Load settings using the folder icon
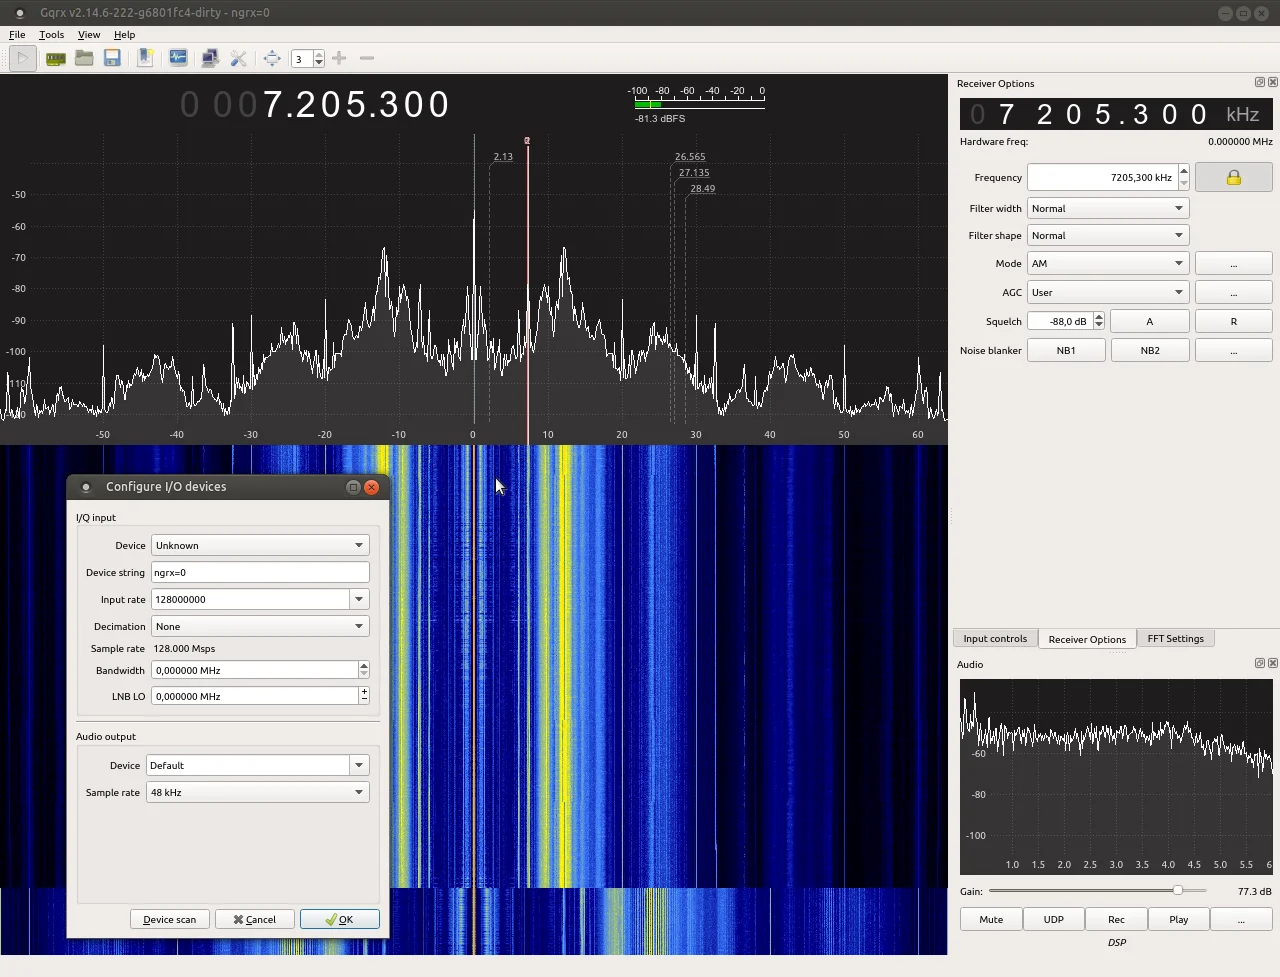This screenshot has width=1280, height=977. point(84,58)
